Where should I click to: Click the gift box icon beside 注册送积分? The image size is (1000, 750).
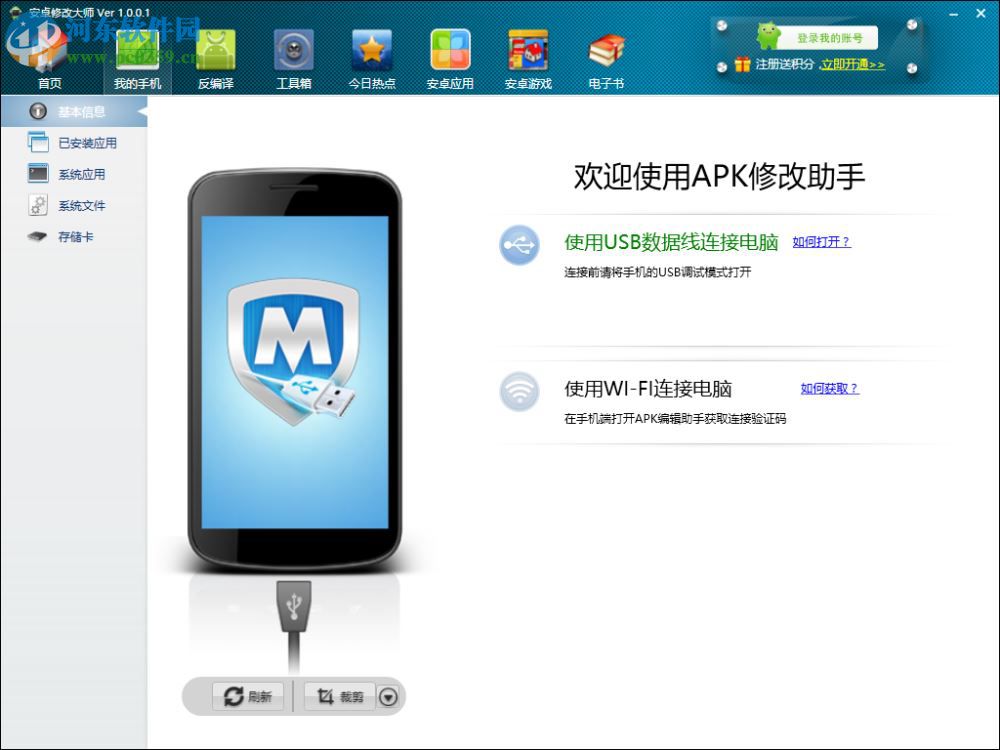point(742,64)
